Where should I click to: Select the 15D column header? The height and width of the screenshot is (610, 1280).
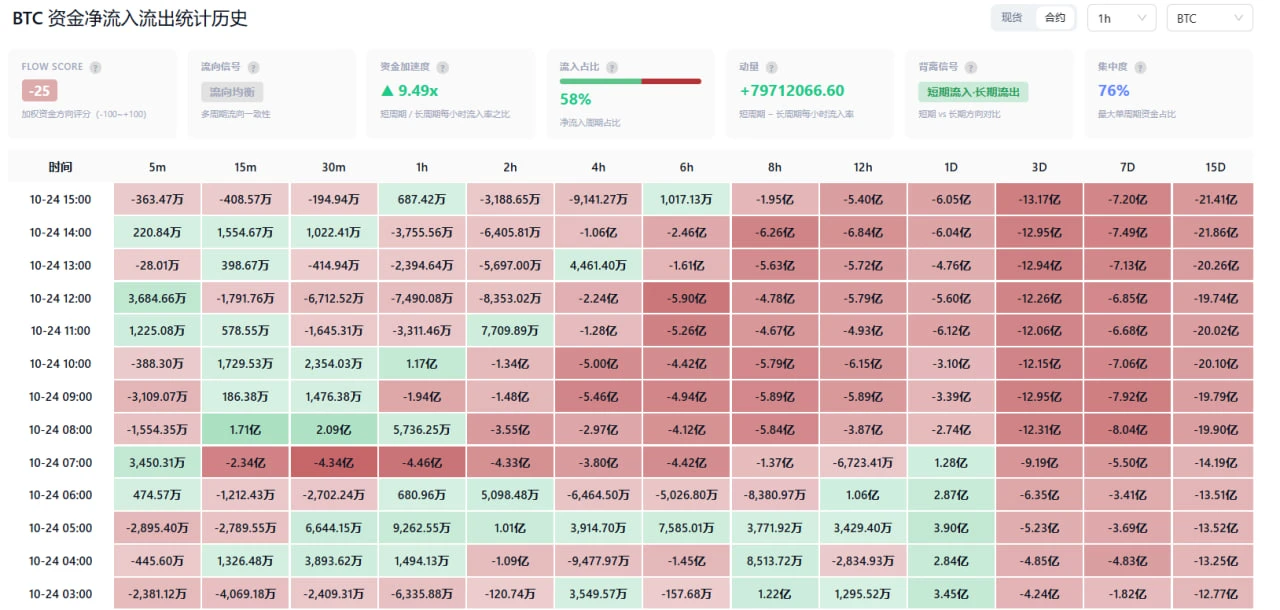point(1213,167)
